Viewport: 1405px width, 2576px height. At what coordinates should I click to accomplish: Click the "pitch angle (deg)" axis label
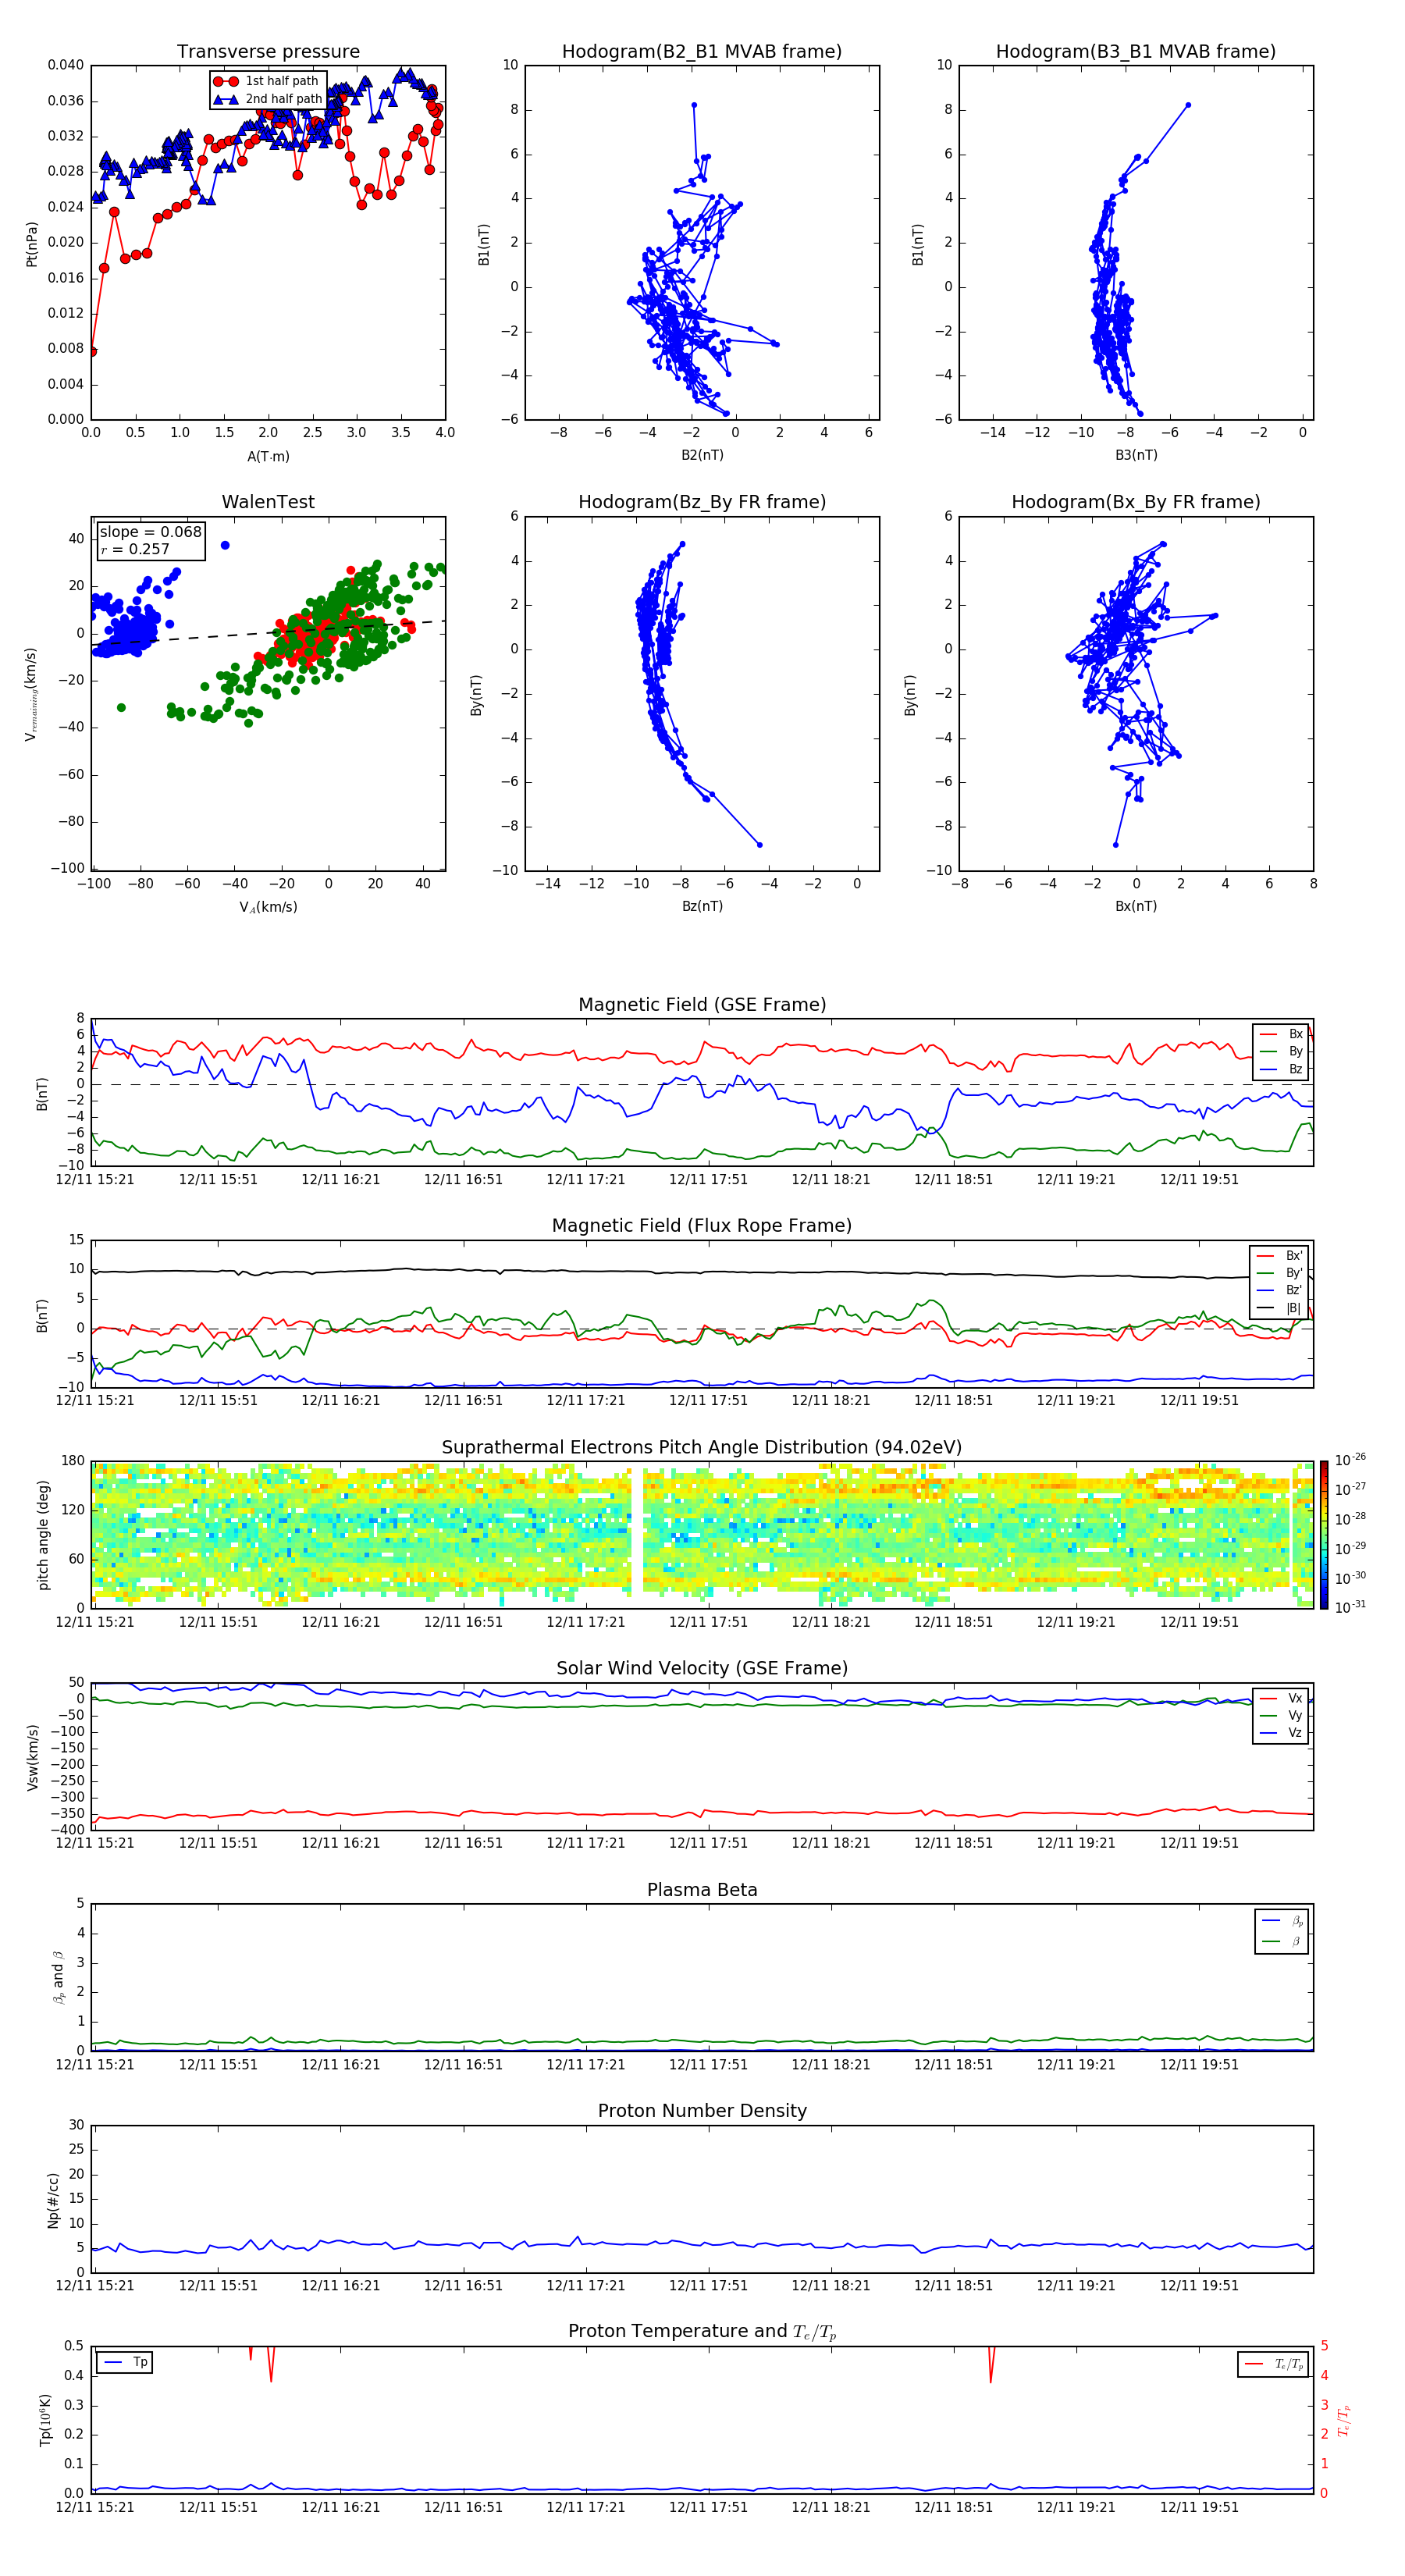click(43, 1535)
